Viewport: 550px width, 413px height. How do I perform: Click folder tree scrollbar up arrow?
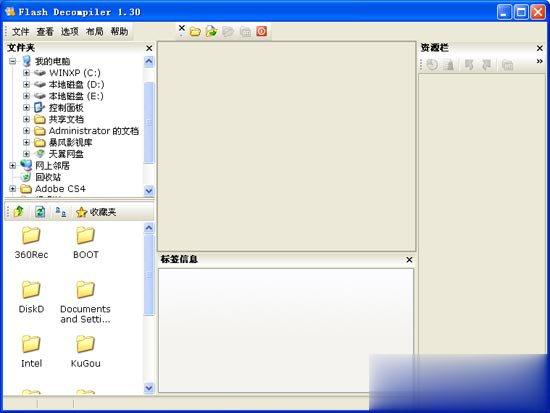(149, 62)
